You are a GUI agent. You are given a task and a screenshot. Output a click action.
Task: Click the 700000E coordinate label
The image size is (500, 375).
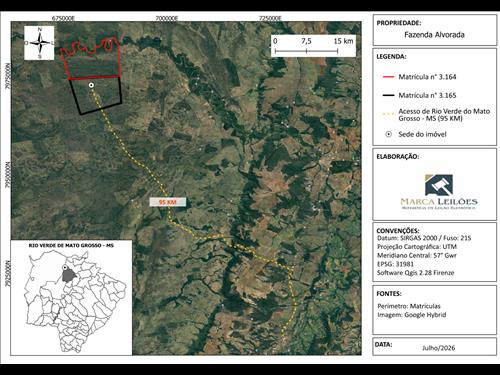166,19
